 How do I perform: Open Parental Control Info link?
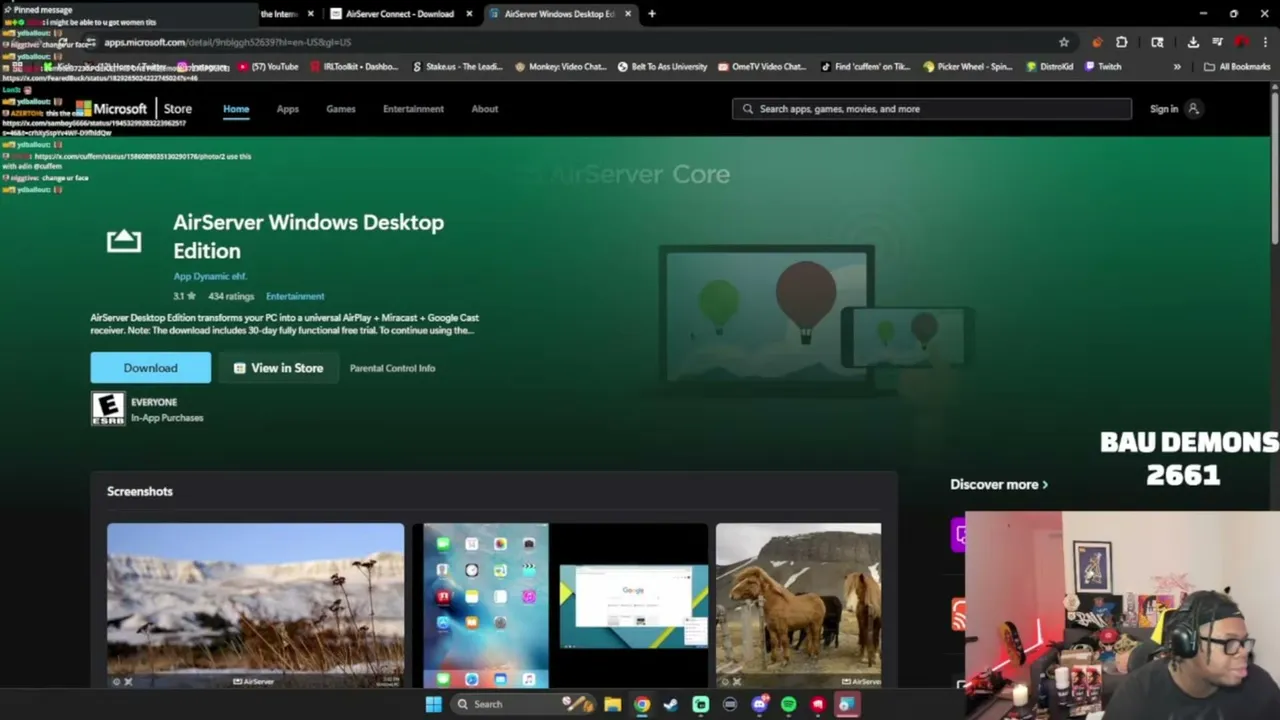(x=392, y=368)
